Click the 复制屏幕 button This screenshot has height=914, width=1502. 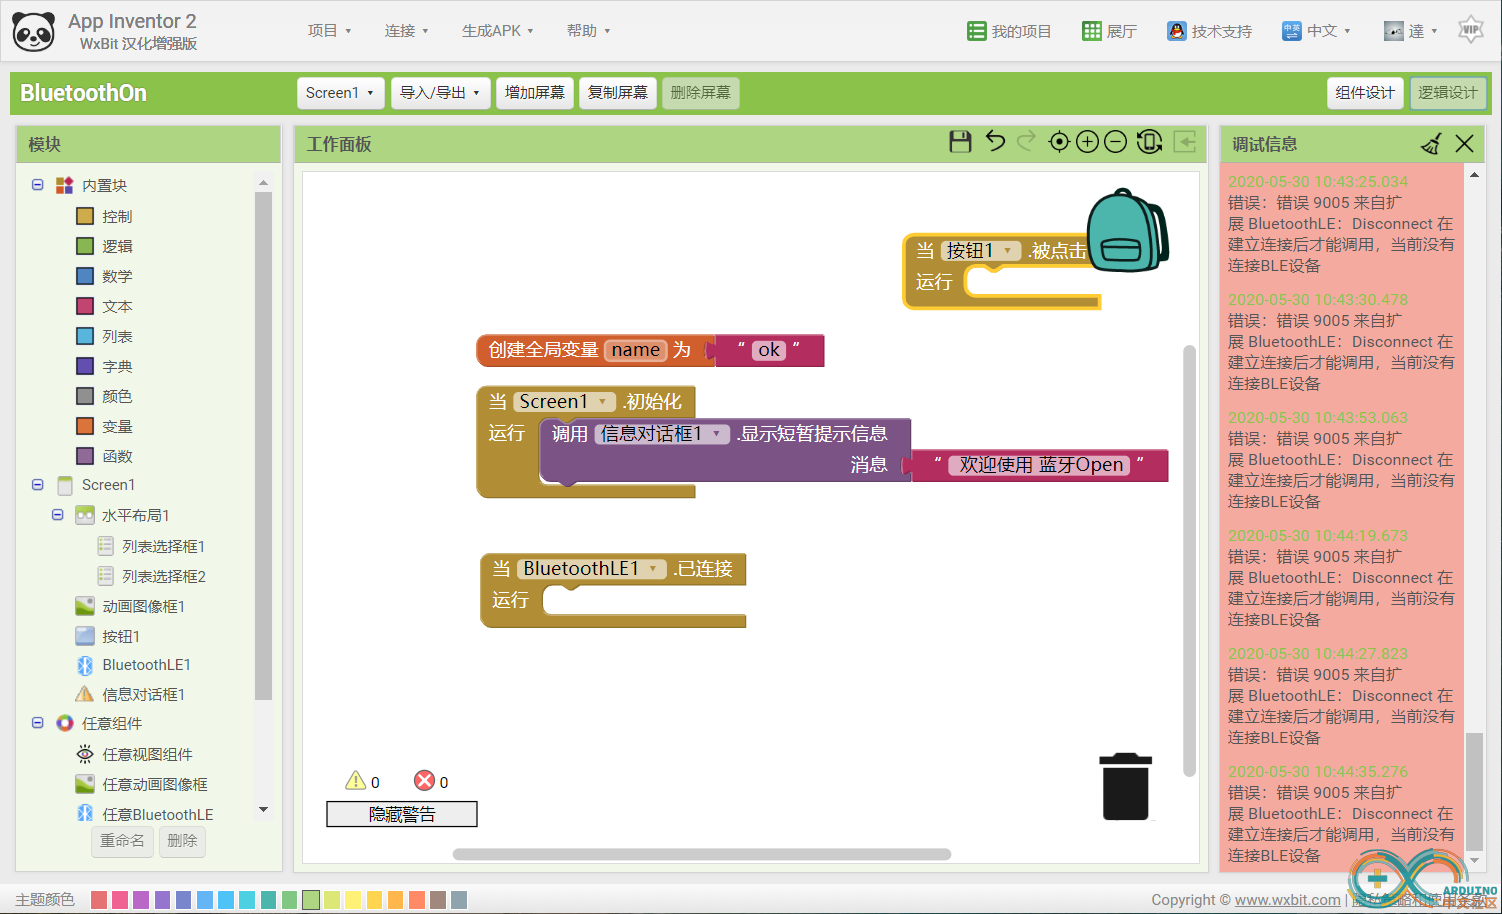(618, 93)
